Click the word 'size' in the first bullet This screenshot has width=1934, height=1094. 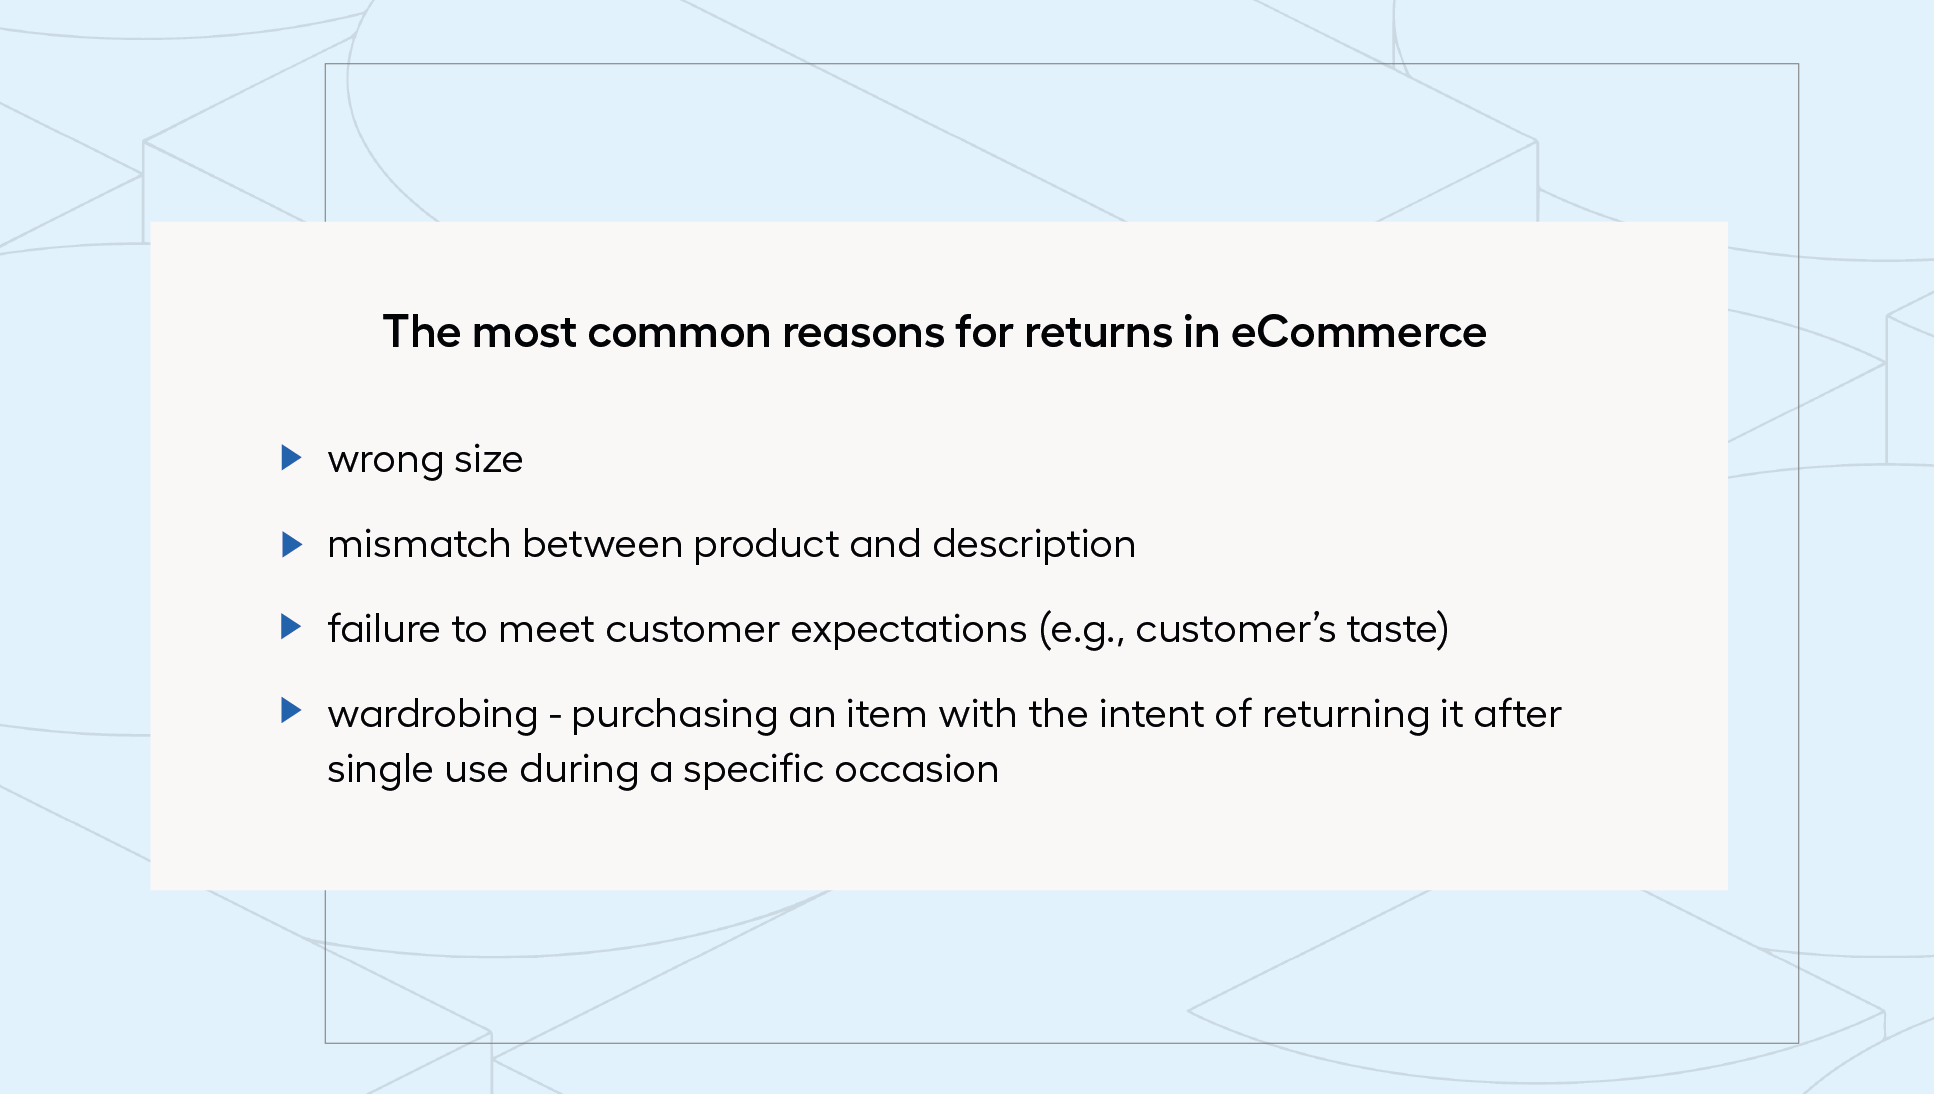point(488,460)
